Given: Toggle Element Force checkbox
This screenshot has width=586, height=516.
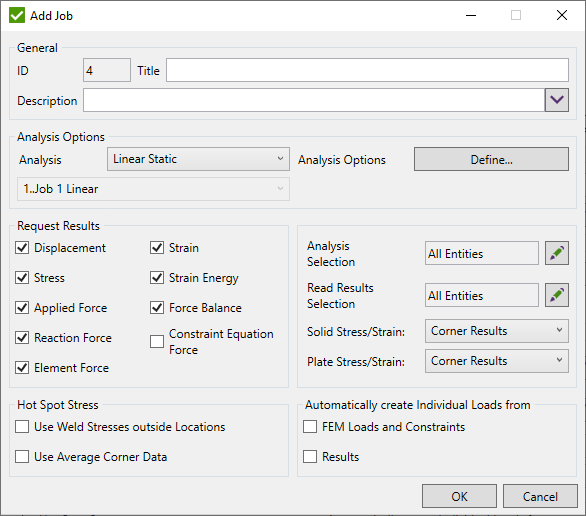Looking at the screenshot, I should [x=22, y=367].
